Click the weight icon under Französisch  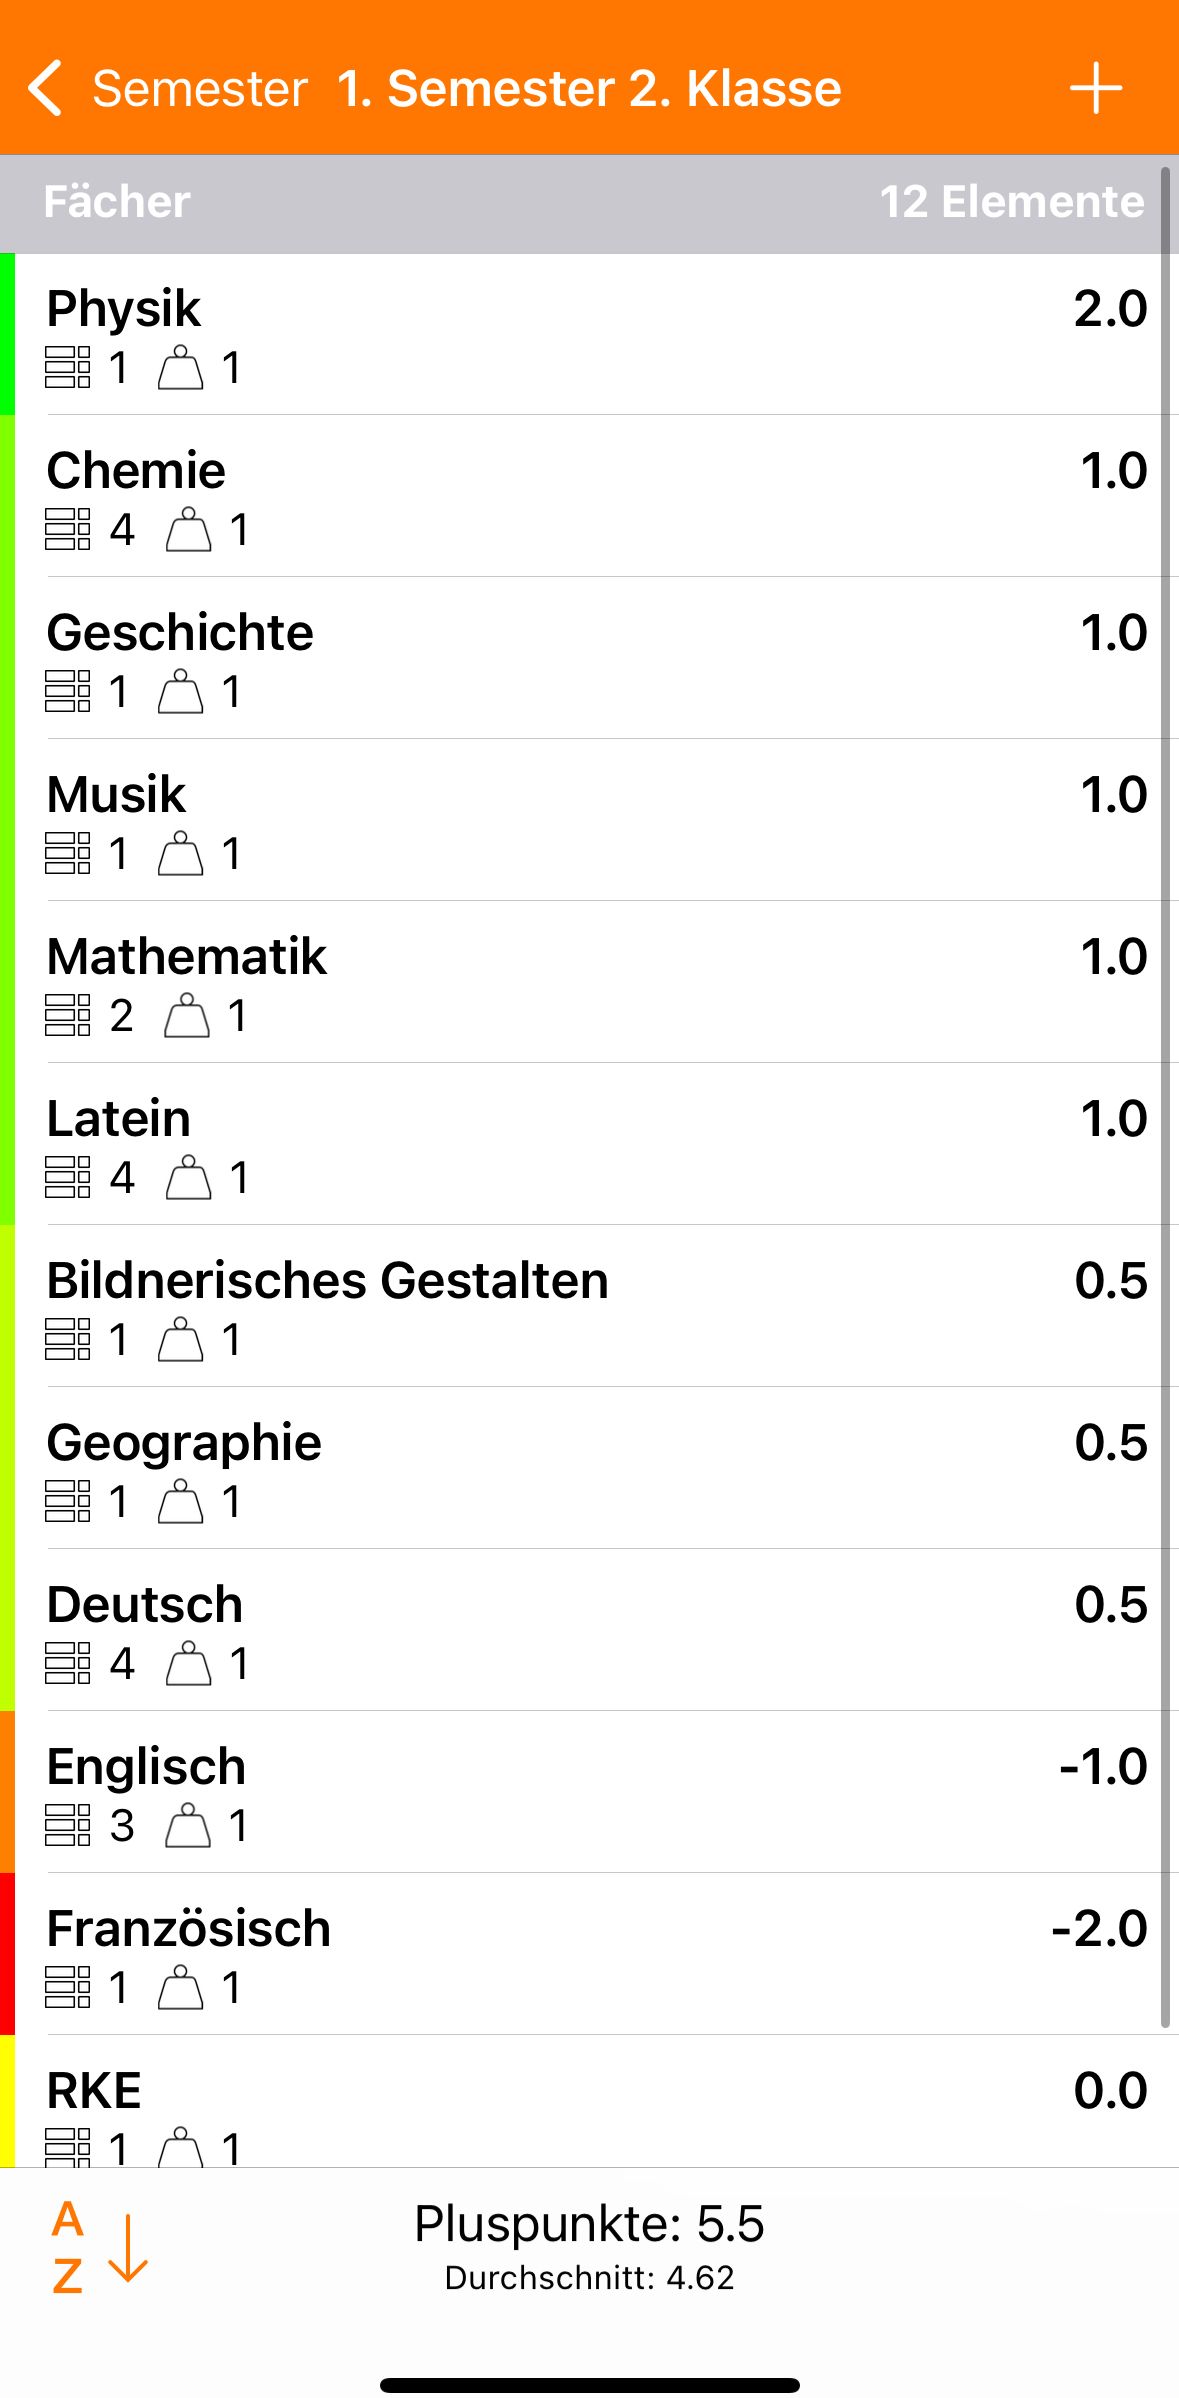tap(181, 1987)
